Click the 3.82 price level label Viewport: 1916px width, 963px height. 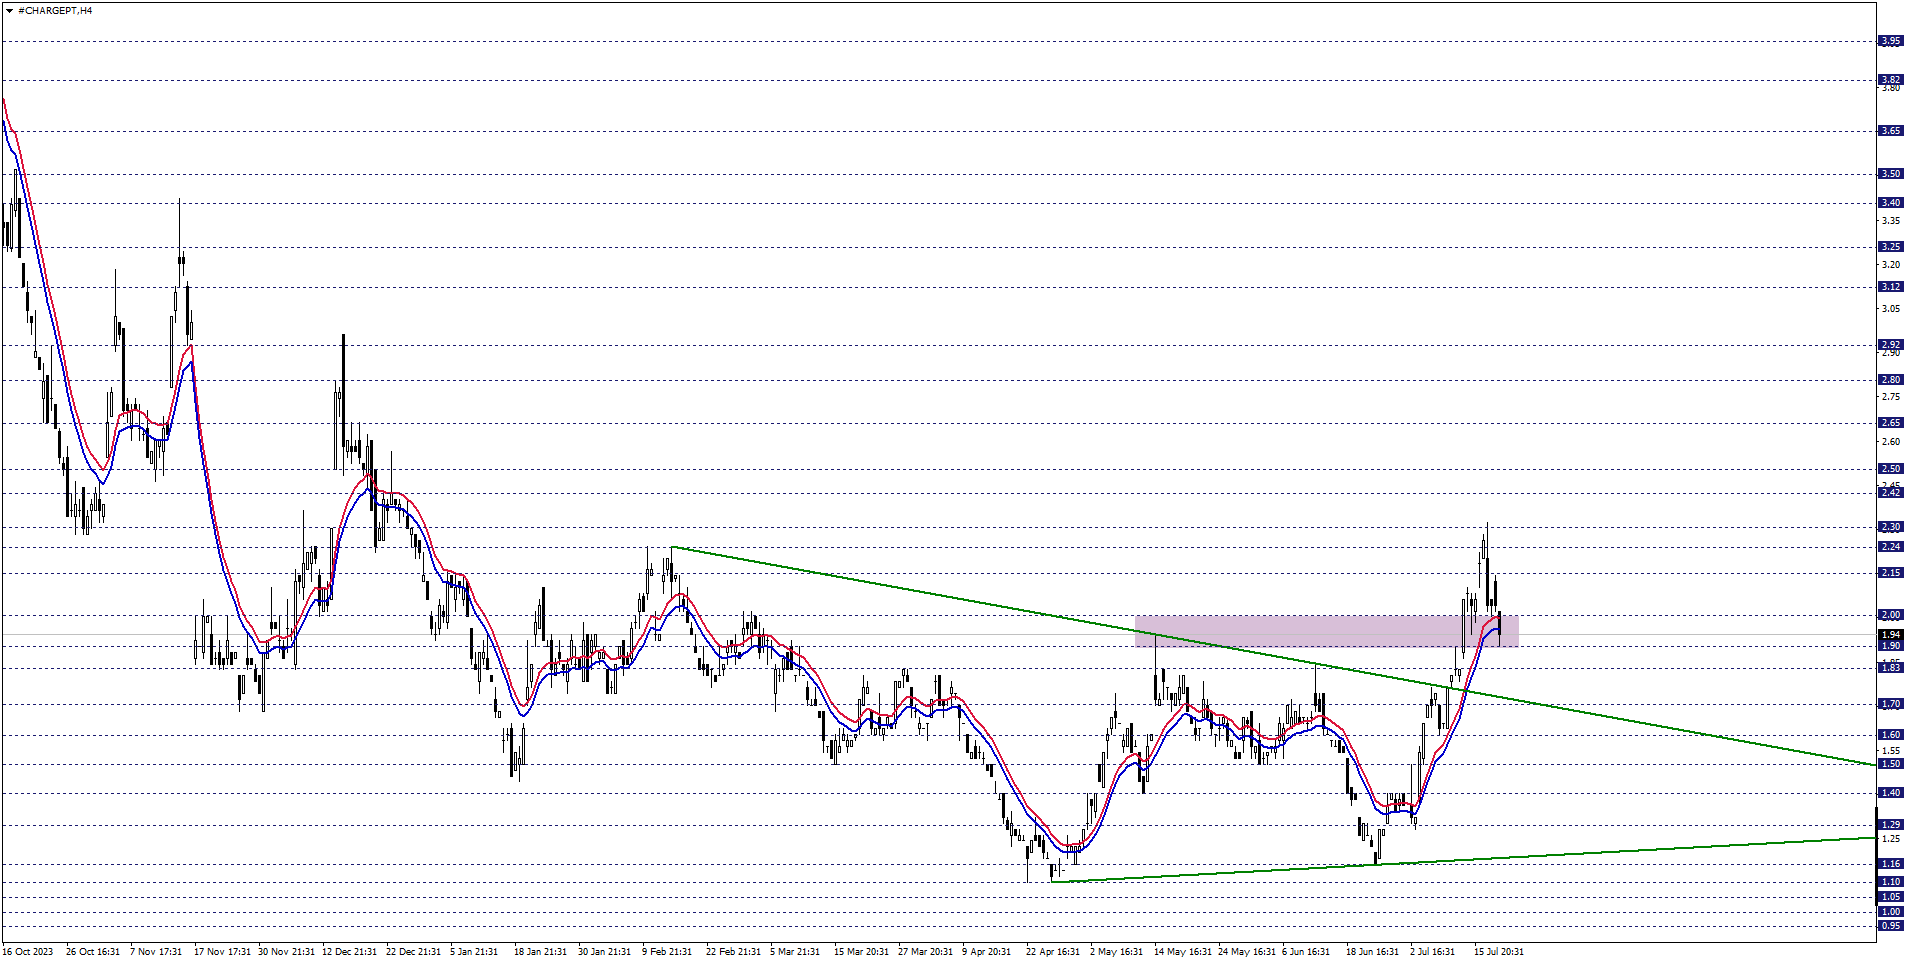(x=1890, y=80)
